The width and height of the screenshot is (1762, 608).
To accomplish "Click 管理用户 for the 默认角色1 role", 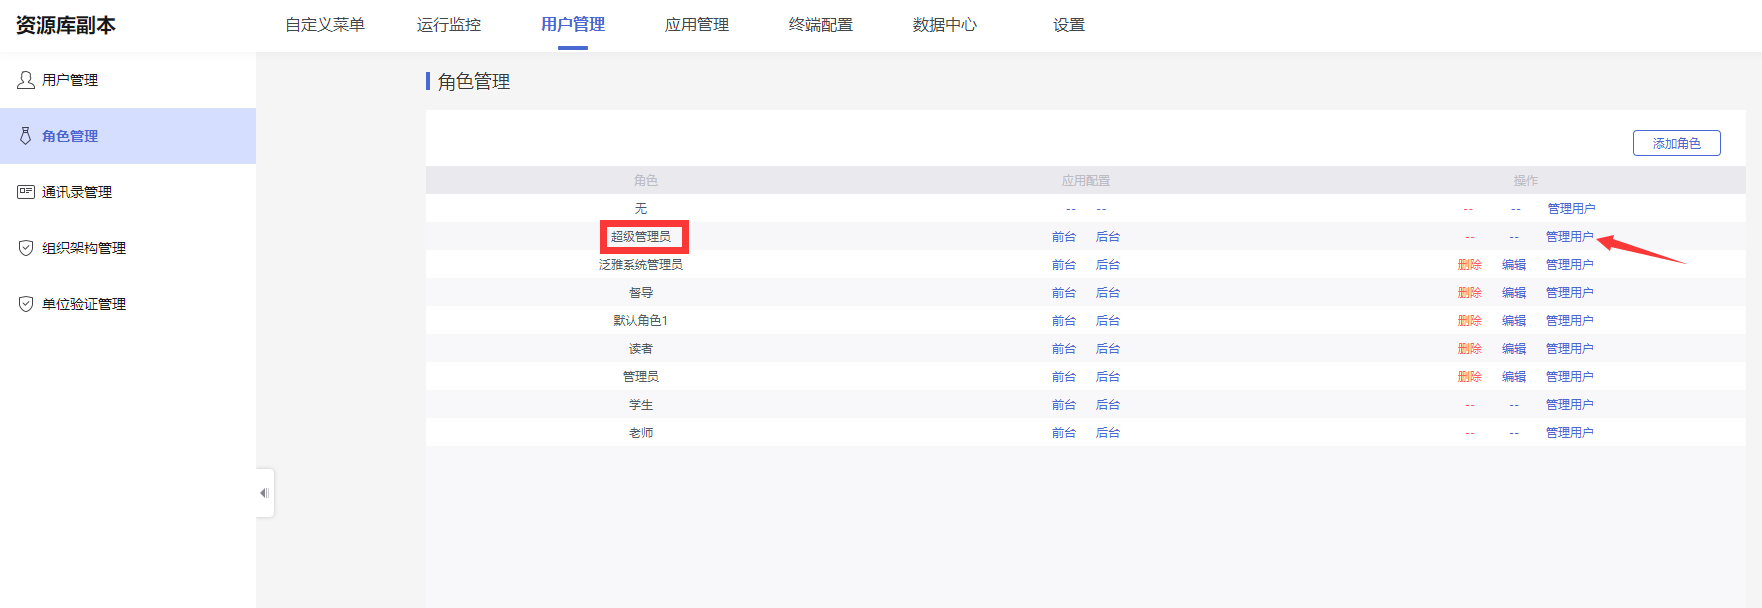I will (x=1570, y=321).
